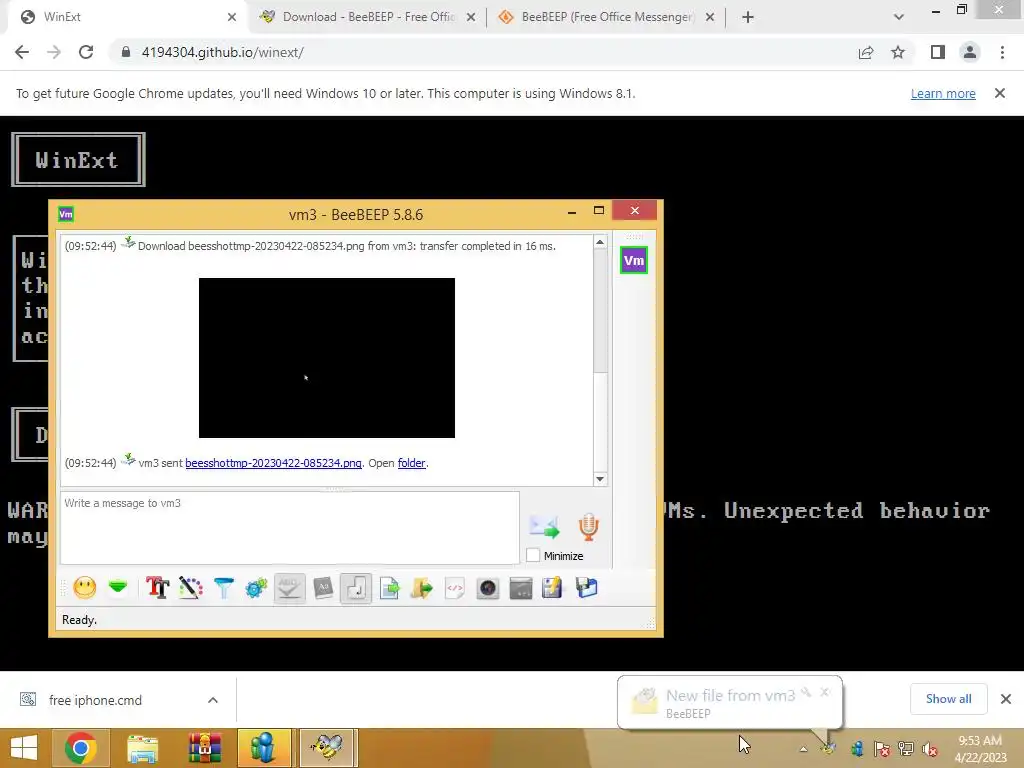1024x768 pixels.
Task: Click the BeeBEEP bee taskbar icon
Action: 327,748
